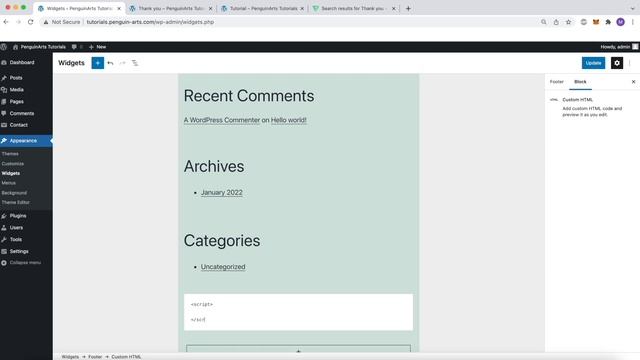
Task: Go back in browser history
Action: 6,22
